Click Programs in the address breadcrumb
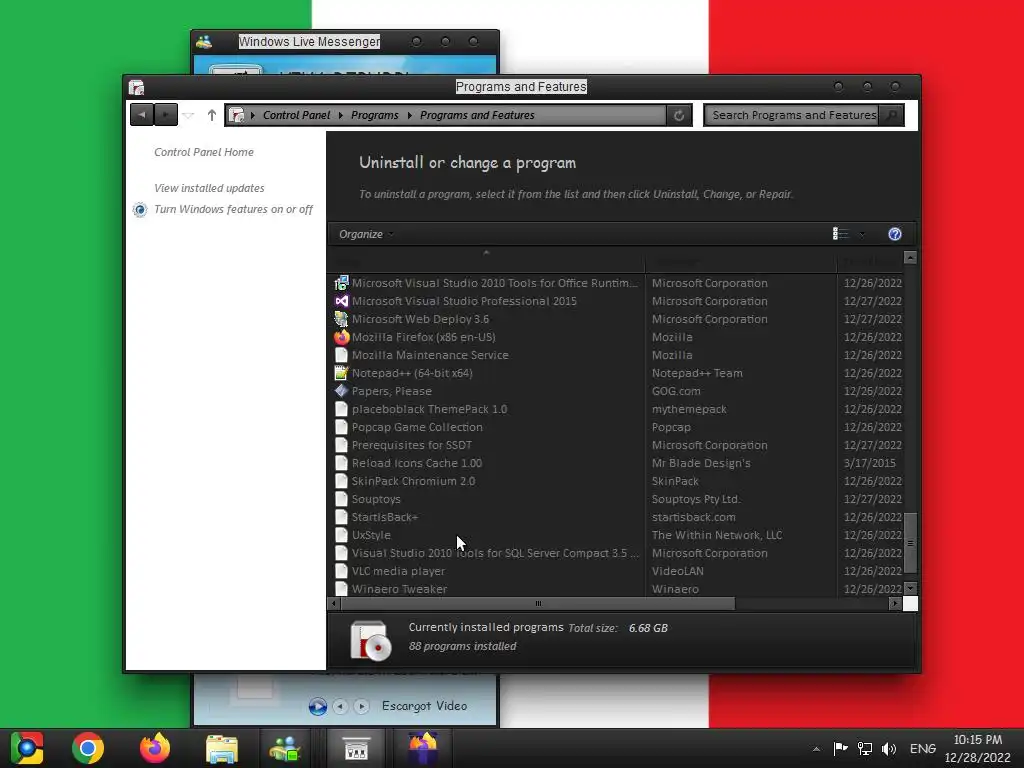The height and width of the screenshot is (768, 1024). [x=374, y=115]
